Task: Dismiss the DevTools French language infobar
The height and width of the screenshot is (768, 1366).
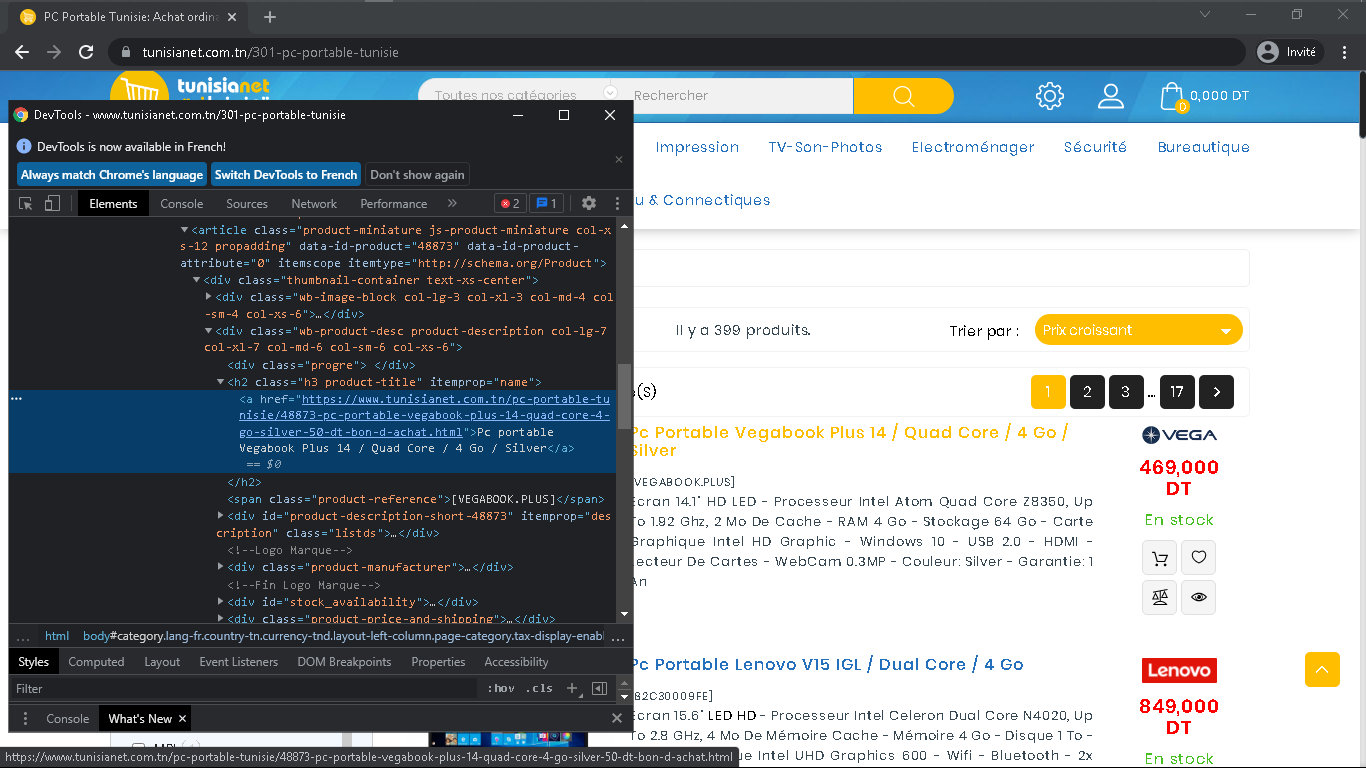Action: click(618, 160)
